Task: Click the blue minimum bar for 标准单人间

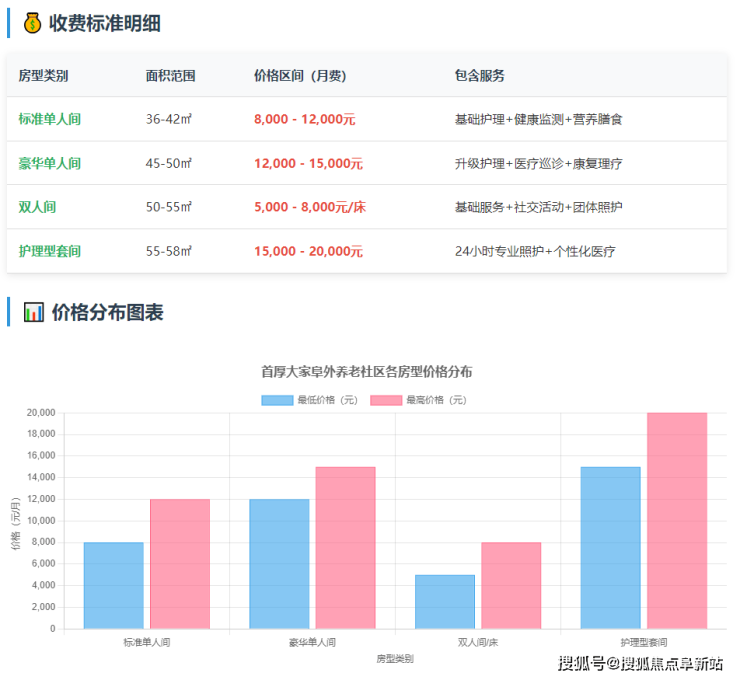Action: 113,585
